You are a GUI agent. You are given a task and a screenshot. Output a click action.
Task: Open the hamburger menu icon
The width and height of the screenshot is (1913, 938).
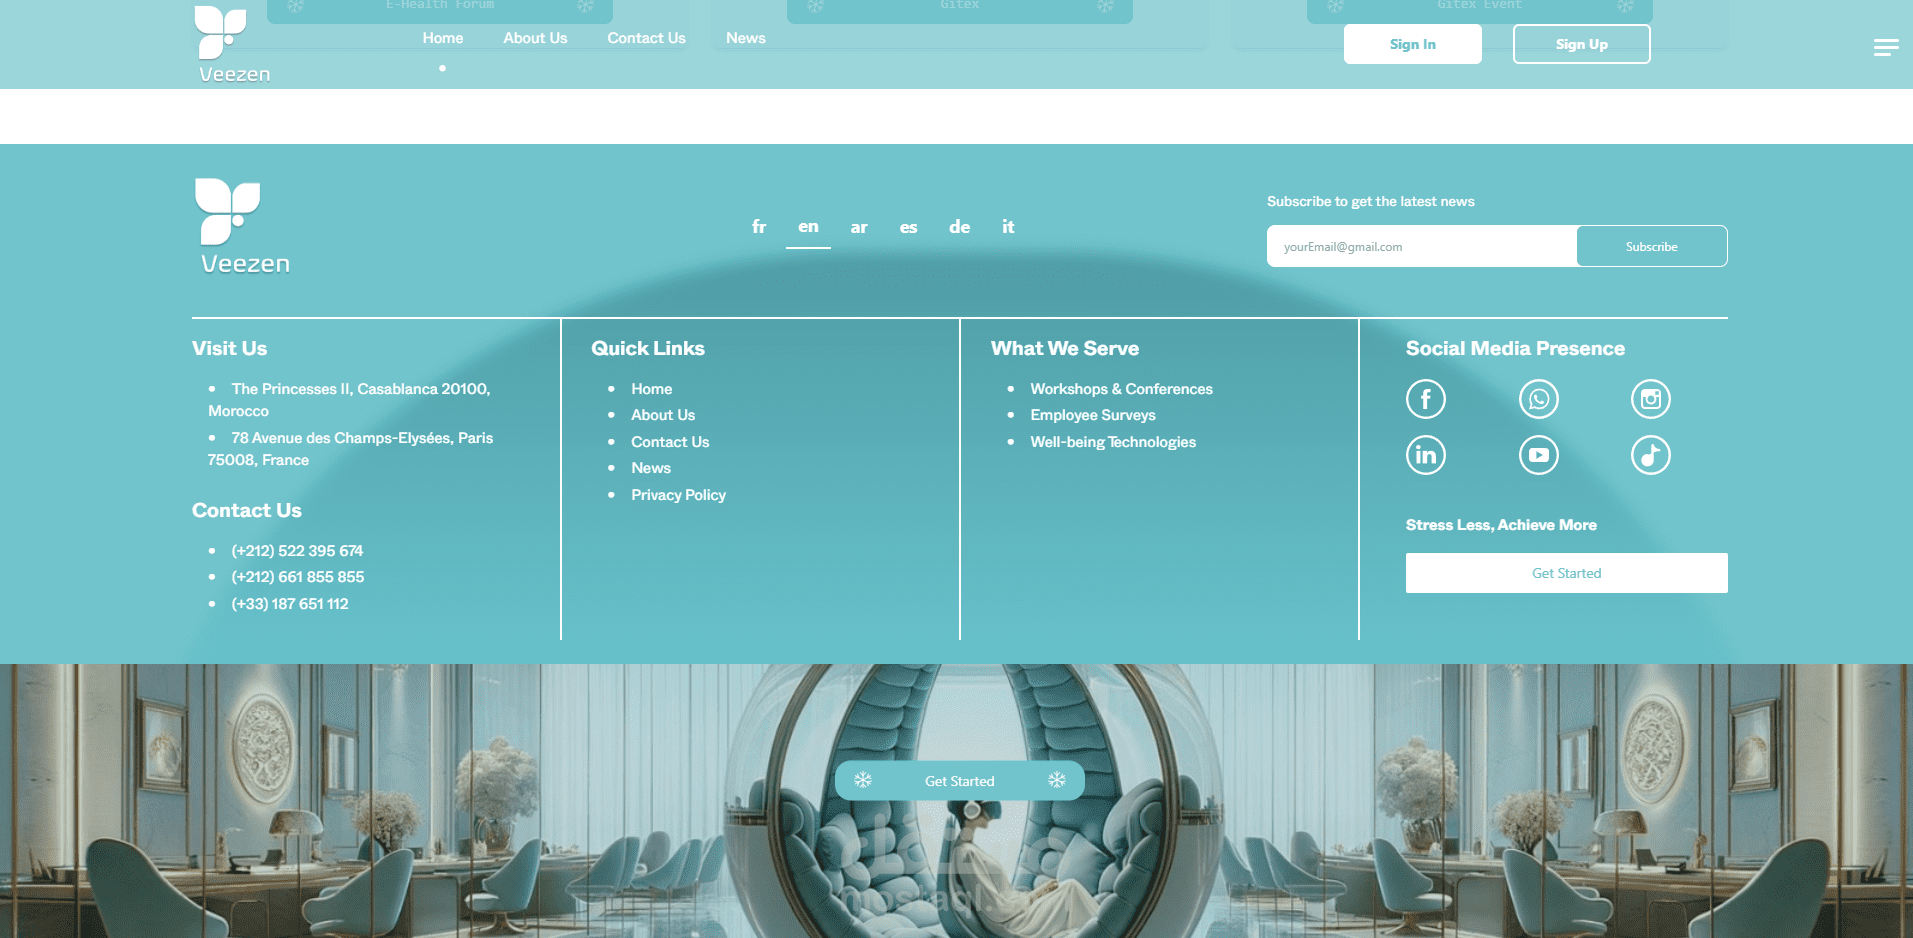click(x=1886, y=47)
